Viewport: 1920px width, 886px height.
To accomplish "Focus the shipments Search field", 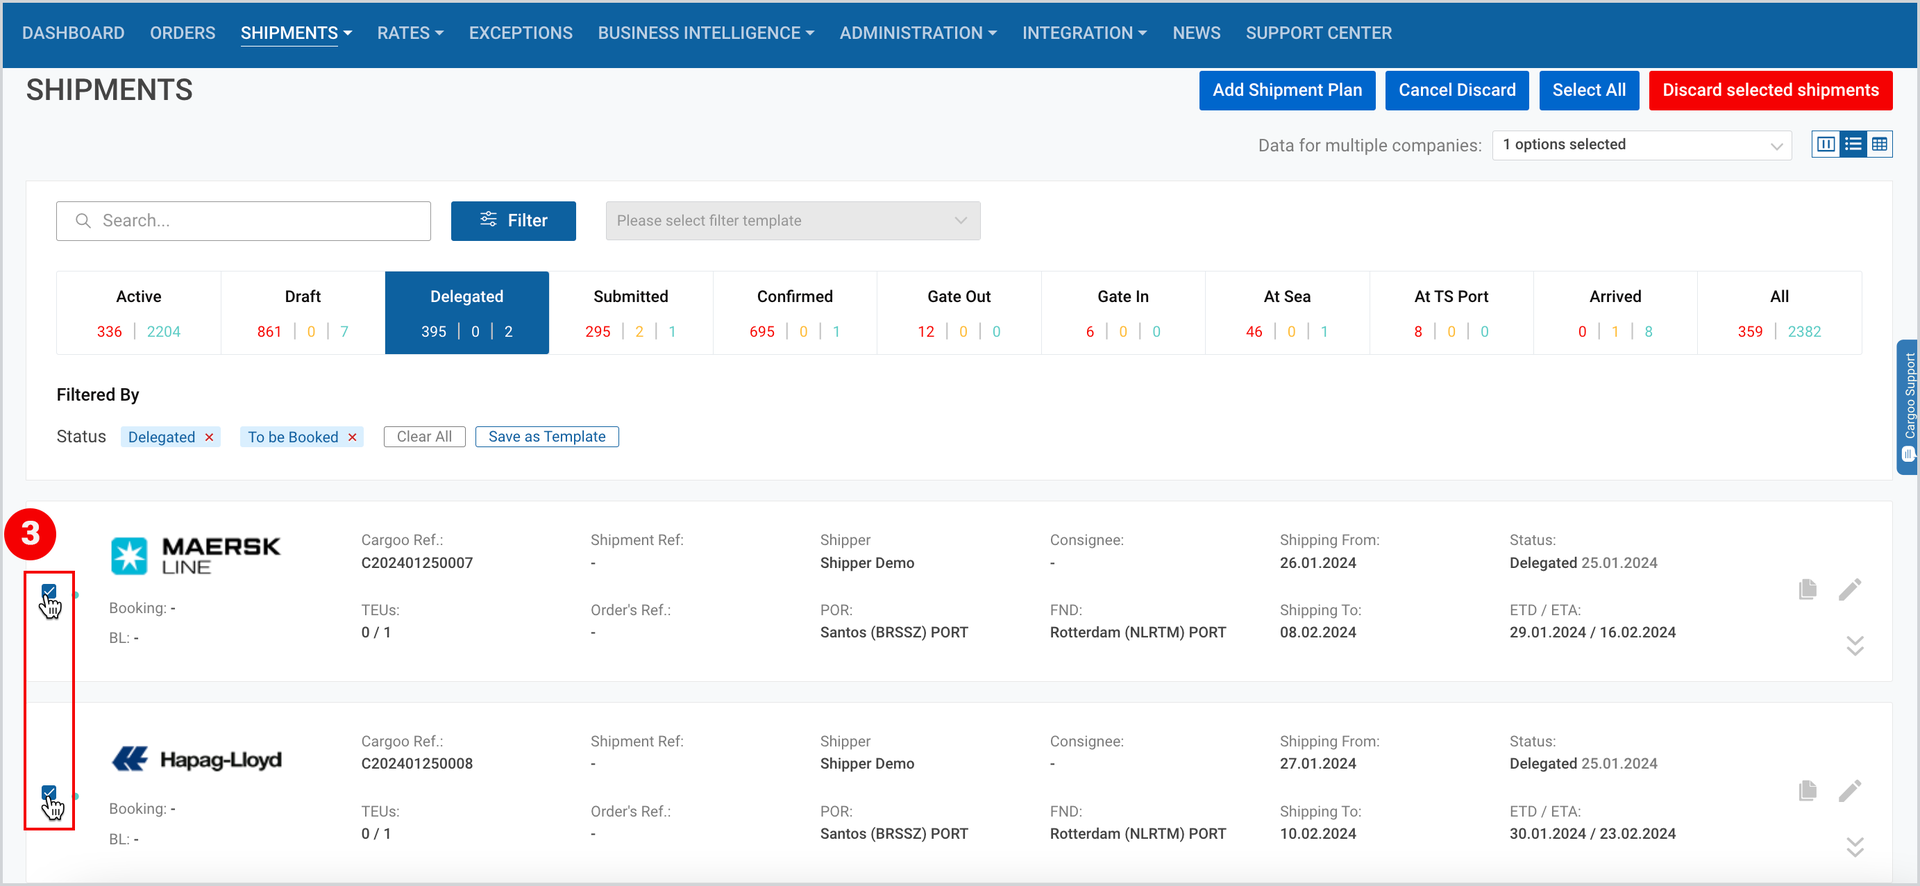I will 244,221.
